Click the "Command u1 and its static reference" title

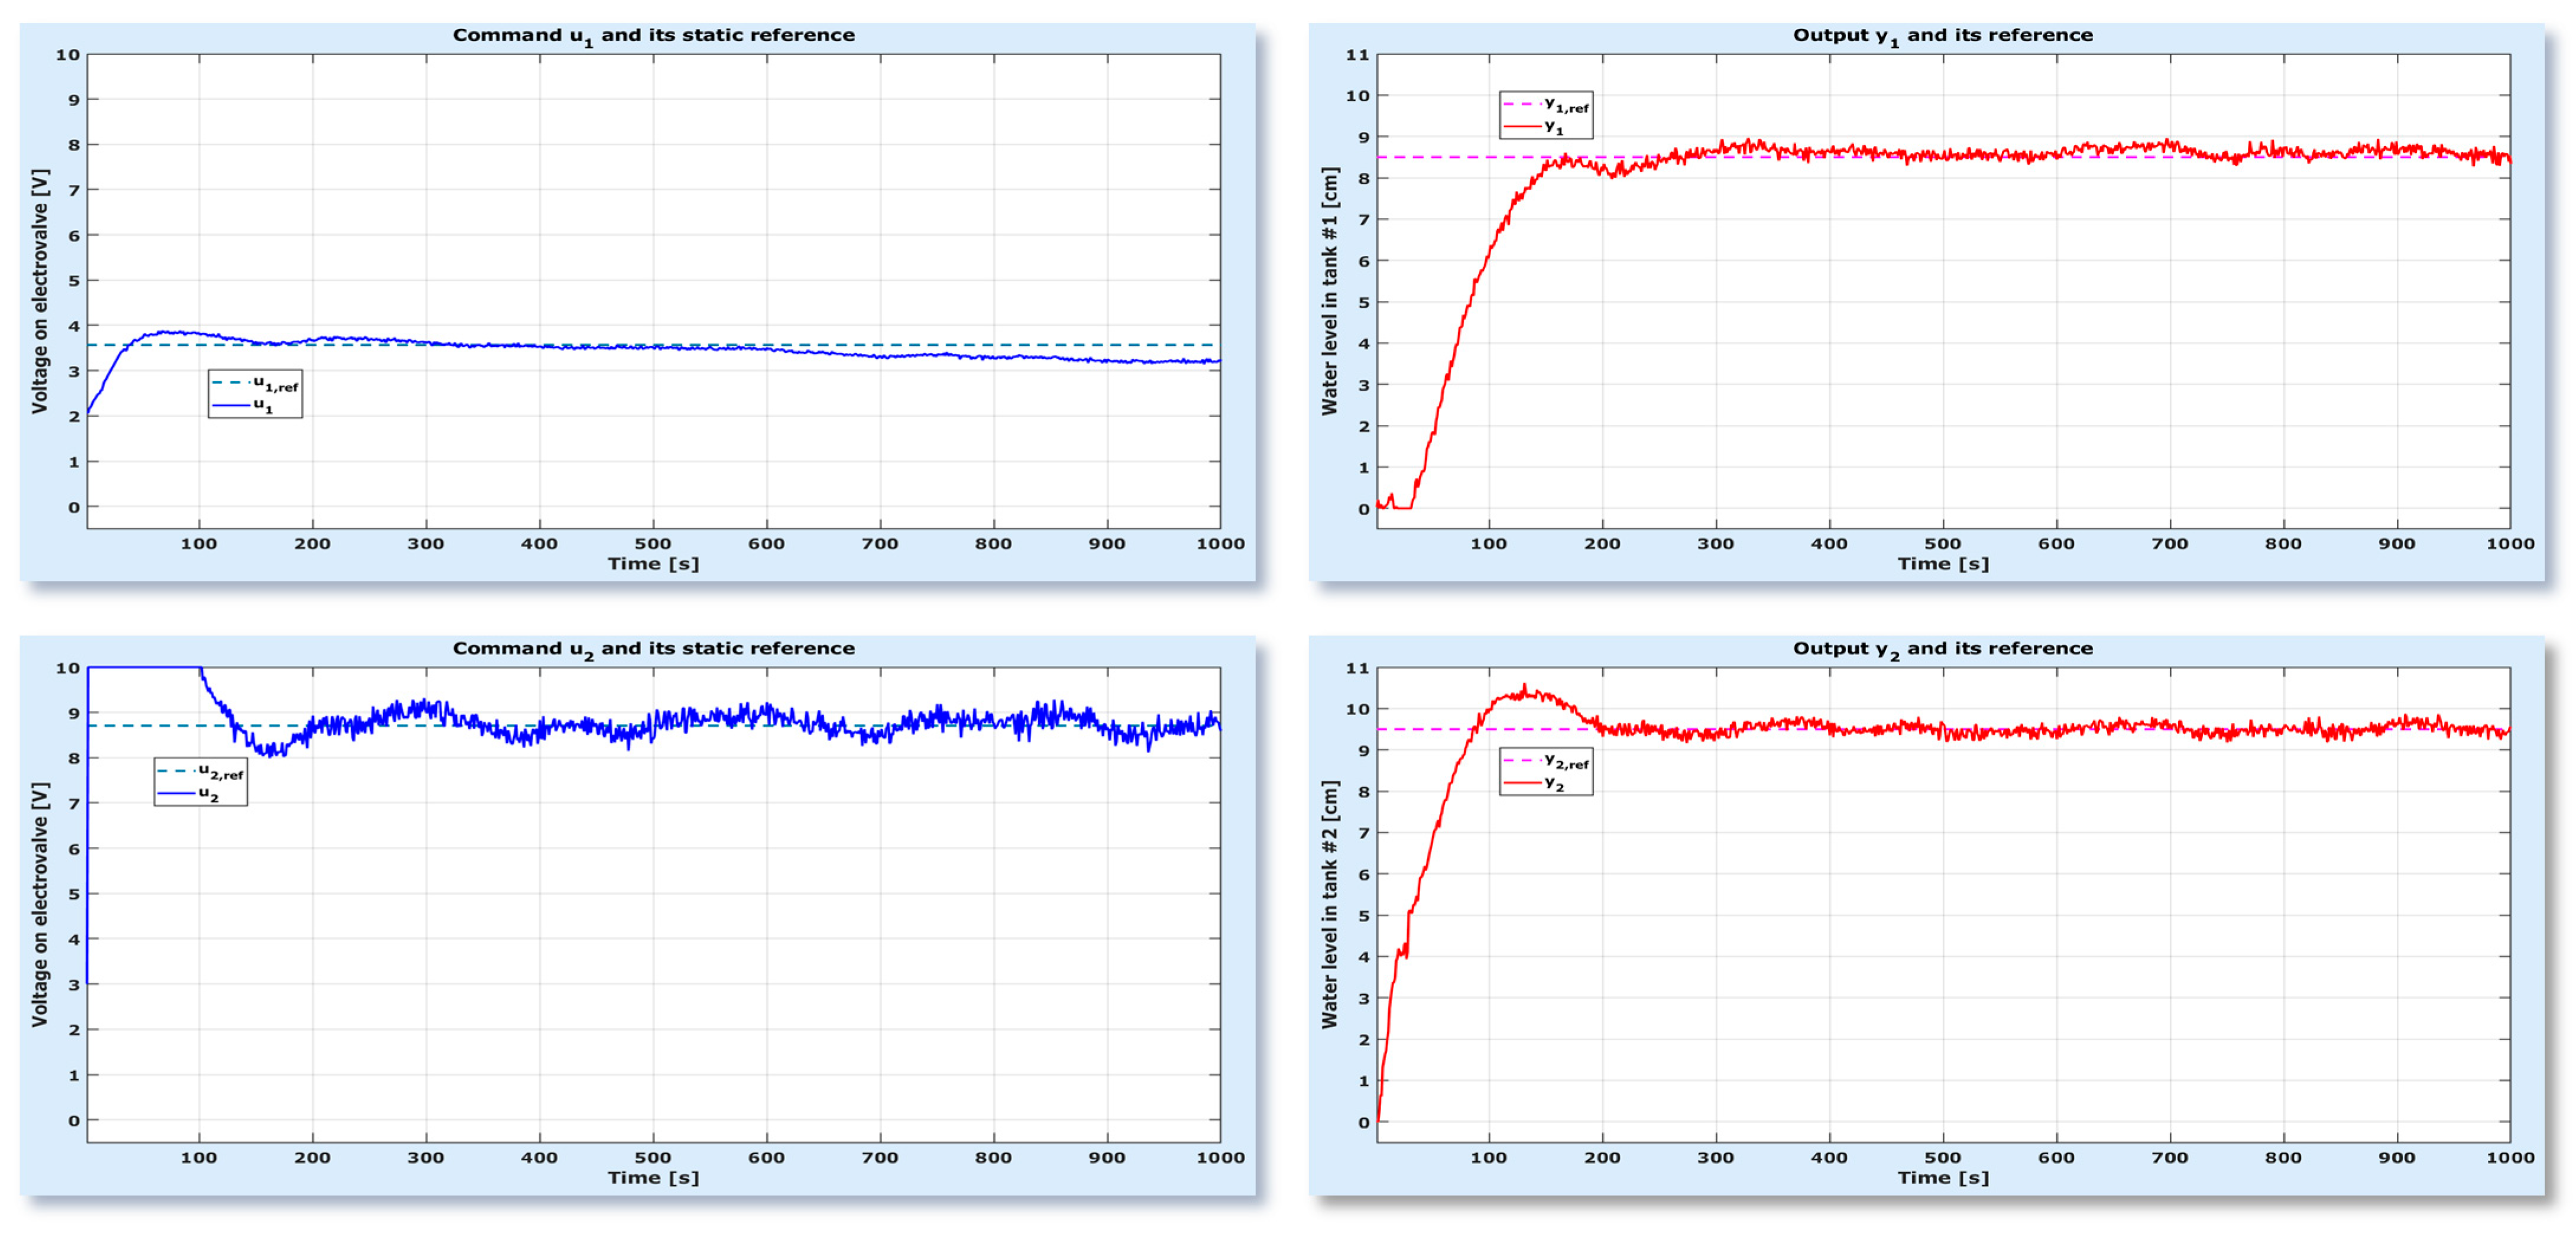point(654,36)
